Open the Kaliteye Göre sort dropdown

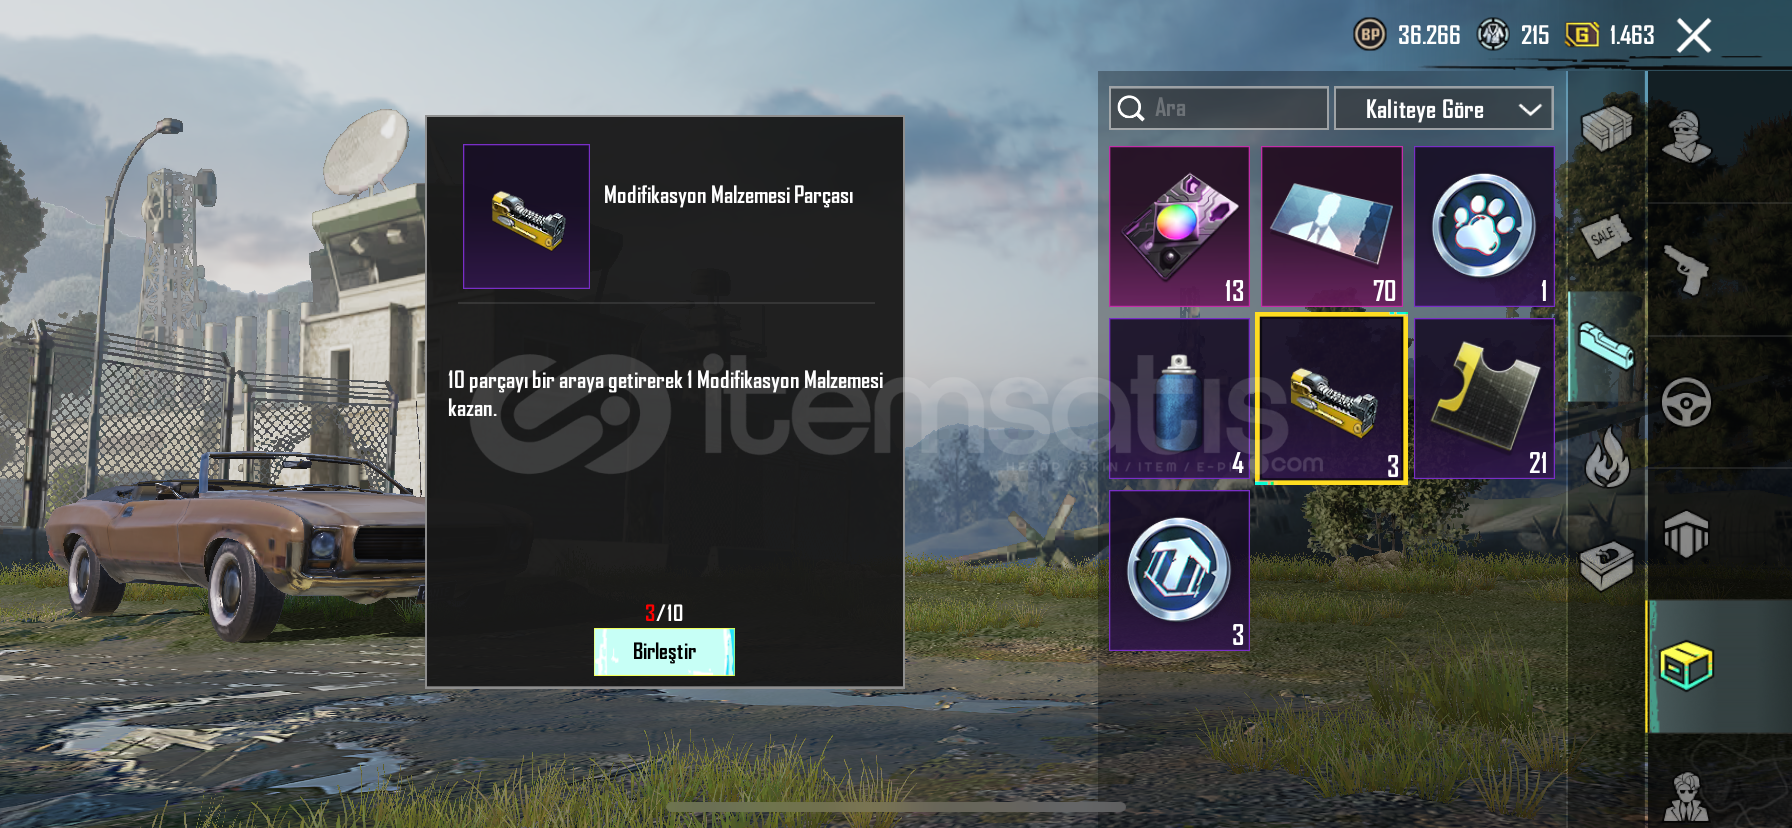point(1443,109)
